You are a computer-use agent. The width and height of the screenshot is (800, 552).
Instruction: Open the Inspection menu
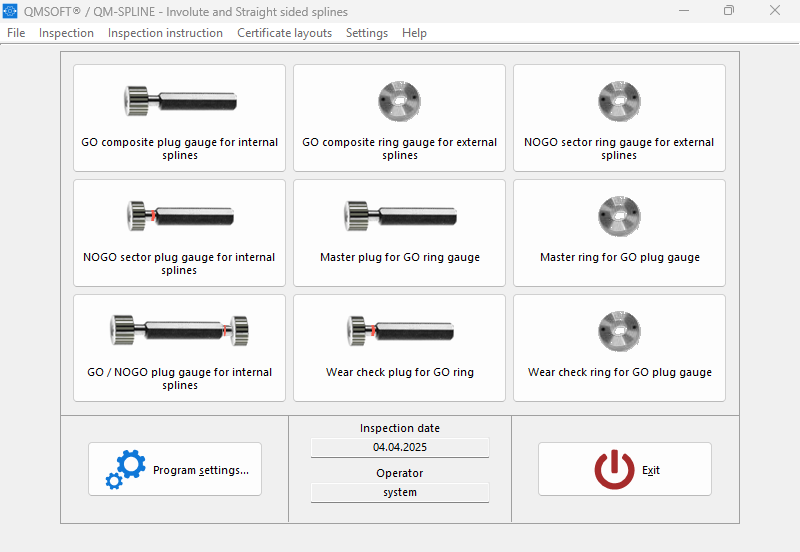tap(66, 33)
